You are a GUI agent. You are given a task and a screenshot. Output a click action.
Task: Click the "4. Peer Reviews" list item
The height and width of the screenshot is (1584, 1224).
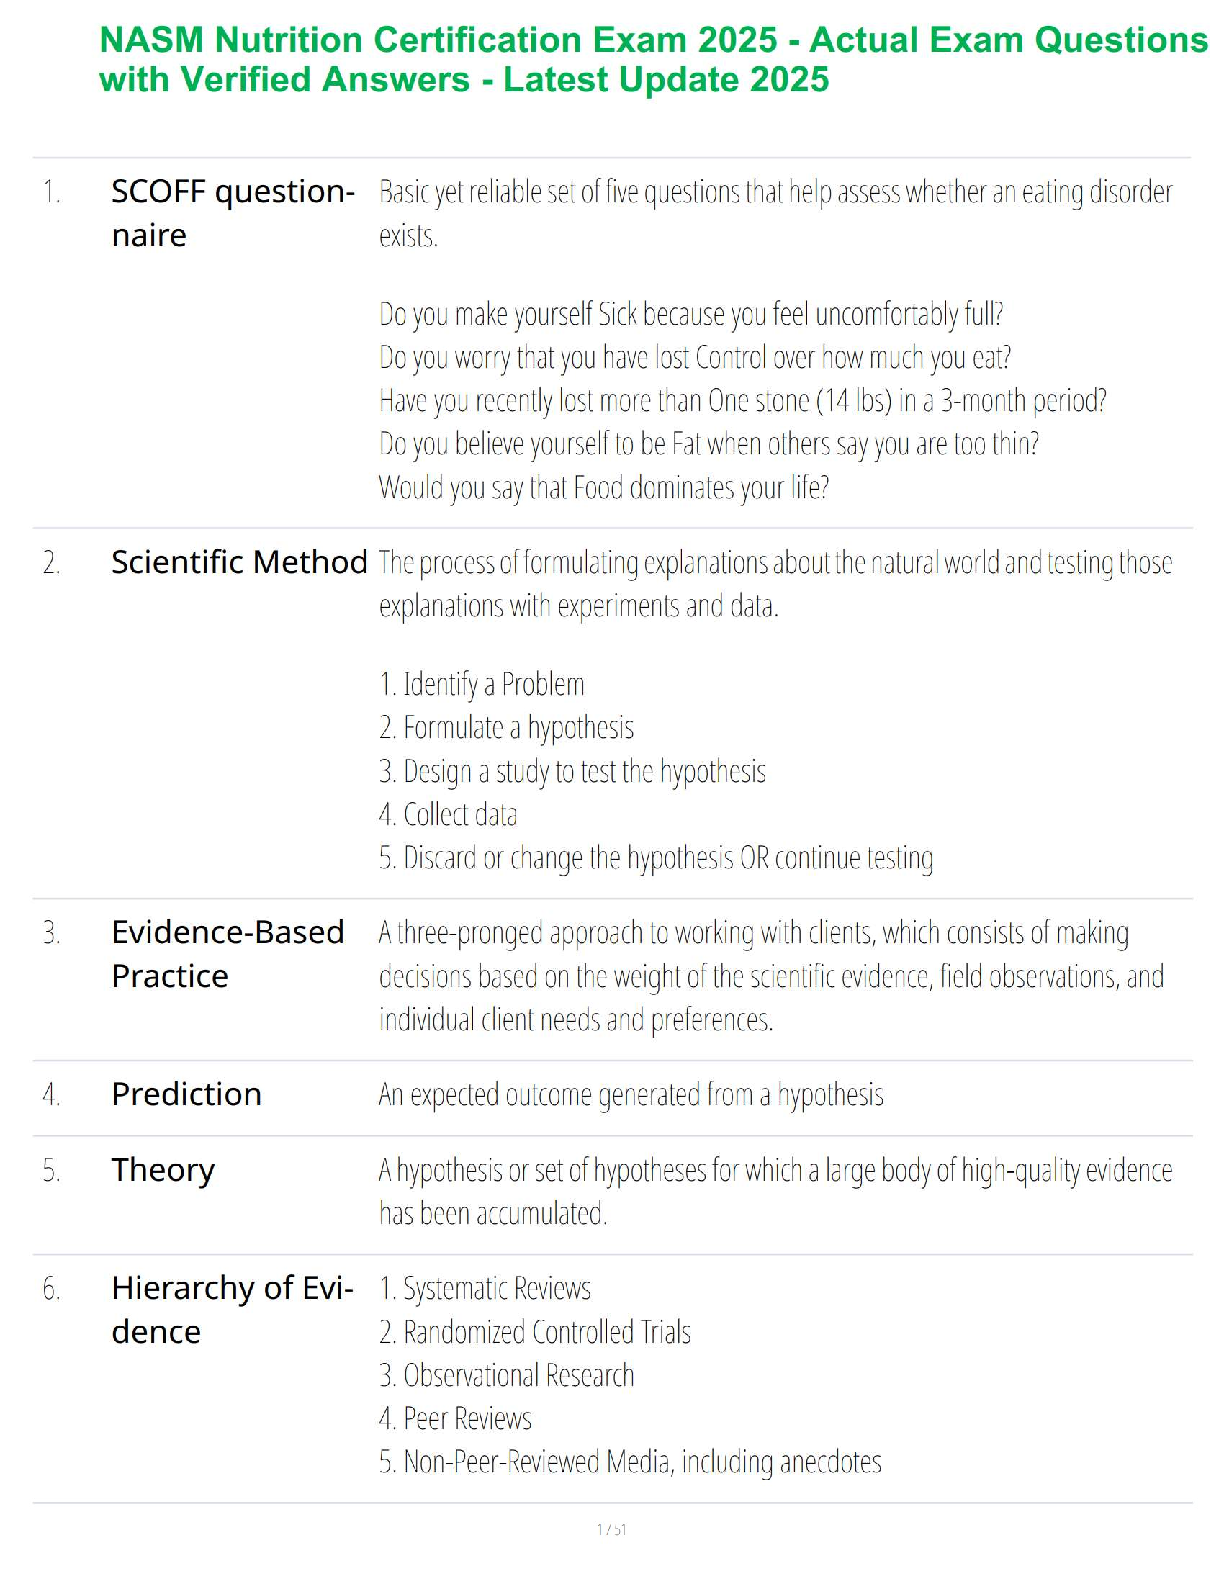click(455, 1419)
